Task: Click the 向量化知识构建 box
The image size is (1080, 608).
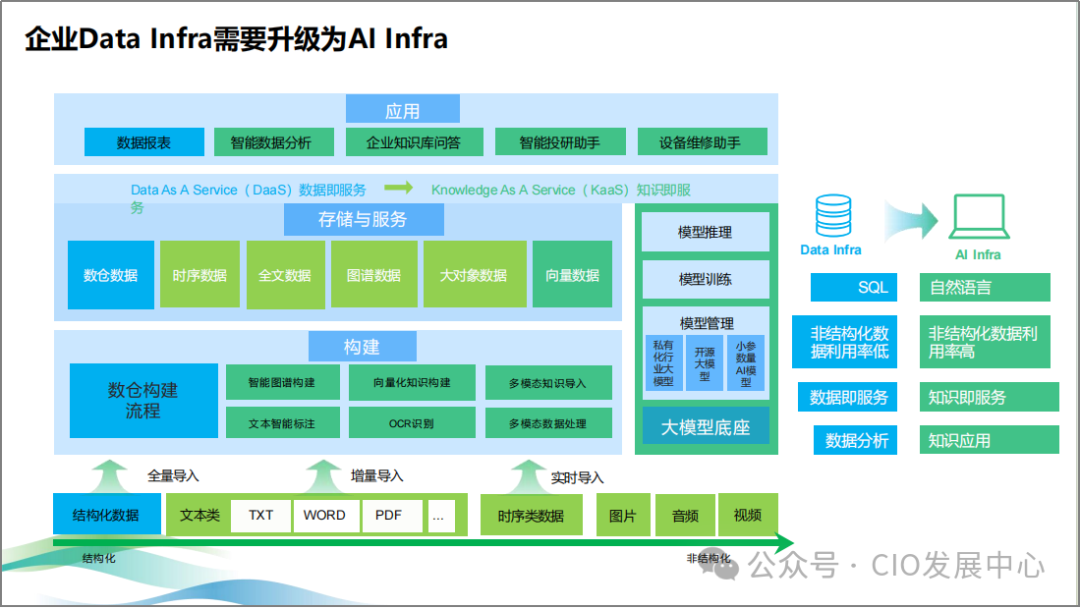Action: 412,383
